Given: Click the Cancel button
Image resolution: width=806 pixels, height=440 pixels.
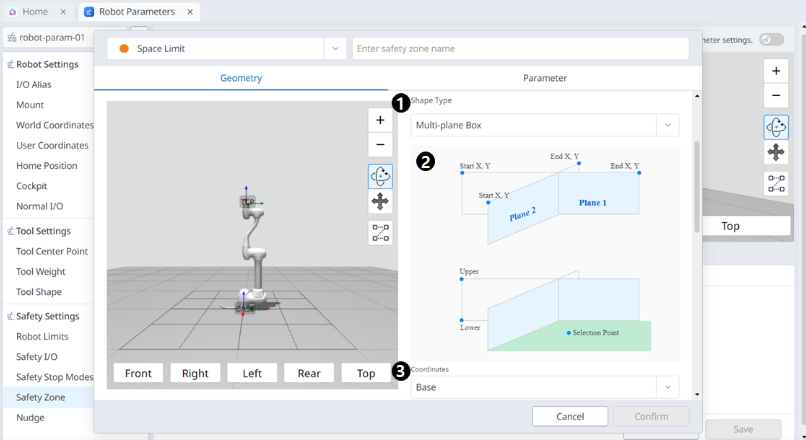Looking at the screenshot, I should coord(570,416).
